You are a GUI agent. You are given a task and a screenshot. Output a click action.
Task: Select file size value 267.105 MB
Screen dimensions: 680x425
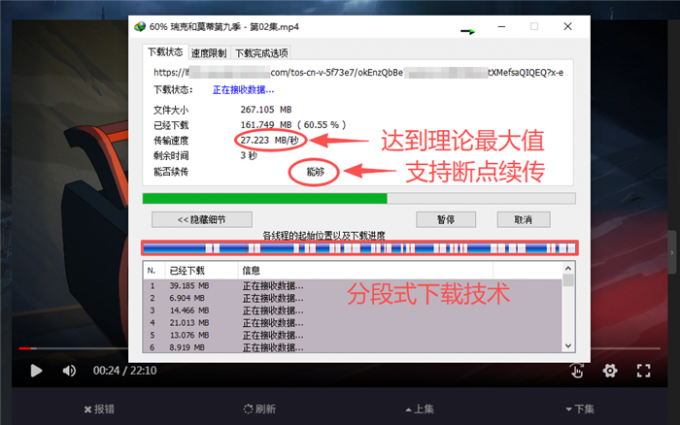[x=266, y=110]
